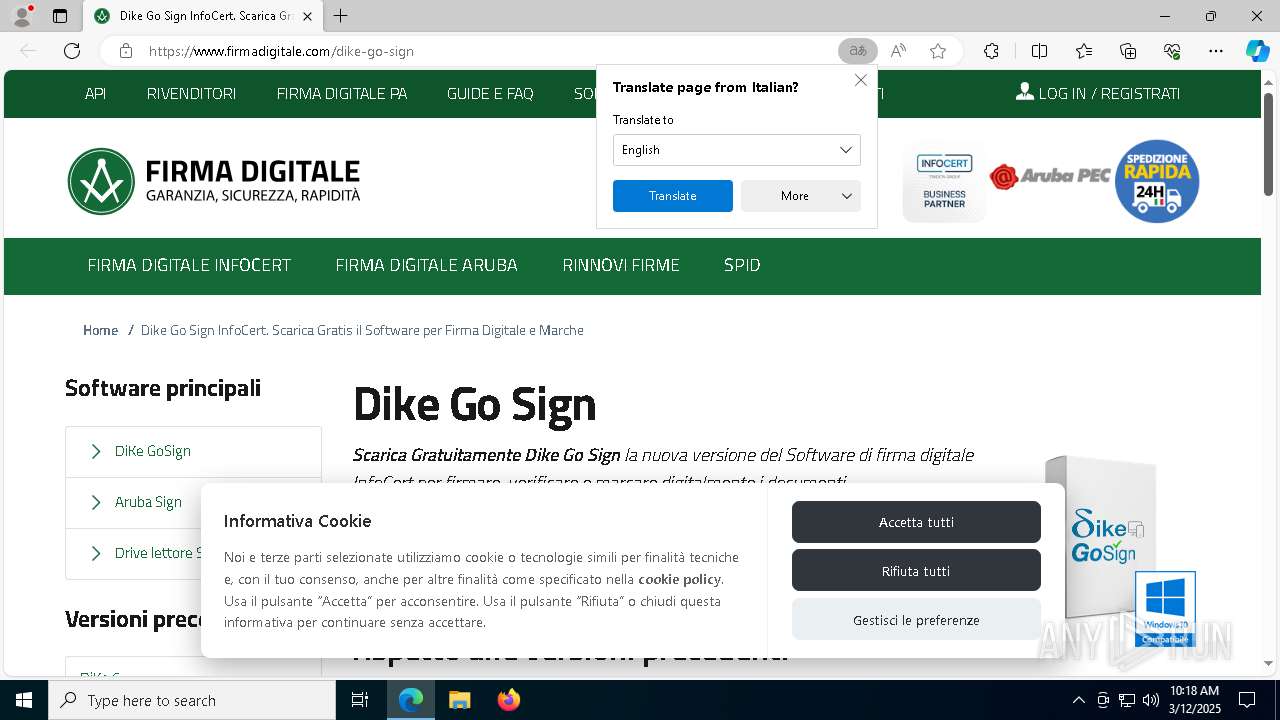Open the Translate to language dropdown

[736, 150]
